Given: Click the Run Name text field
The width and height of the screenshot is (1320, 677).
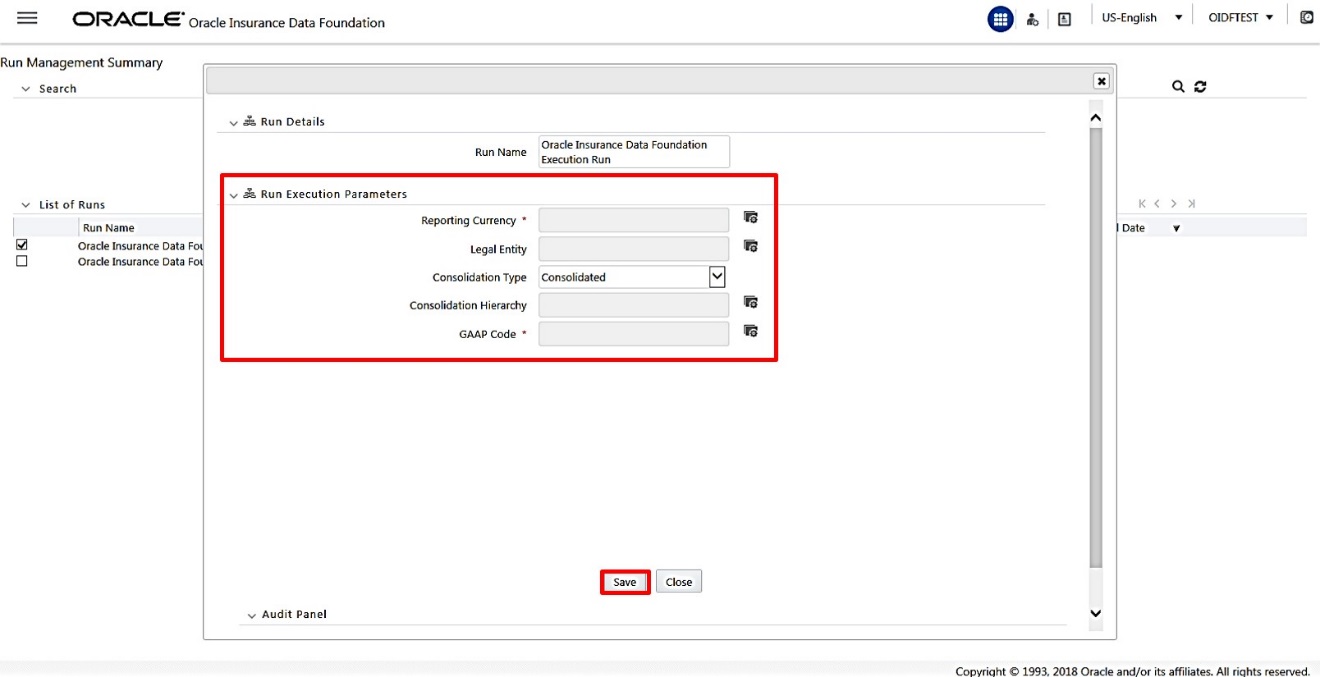Looking at the screenshot, I should coord(634,152).
